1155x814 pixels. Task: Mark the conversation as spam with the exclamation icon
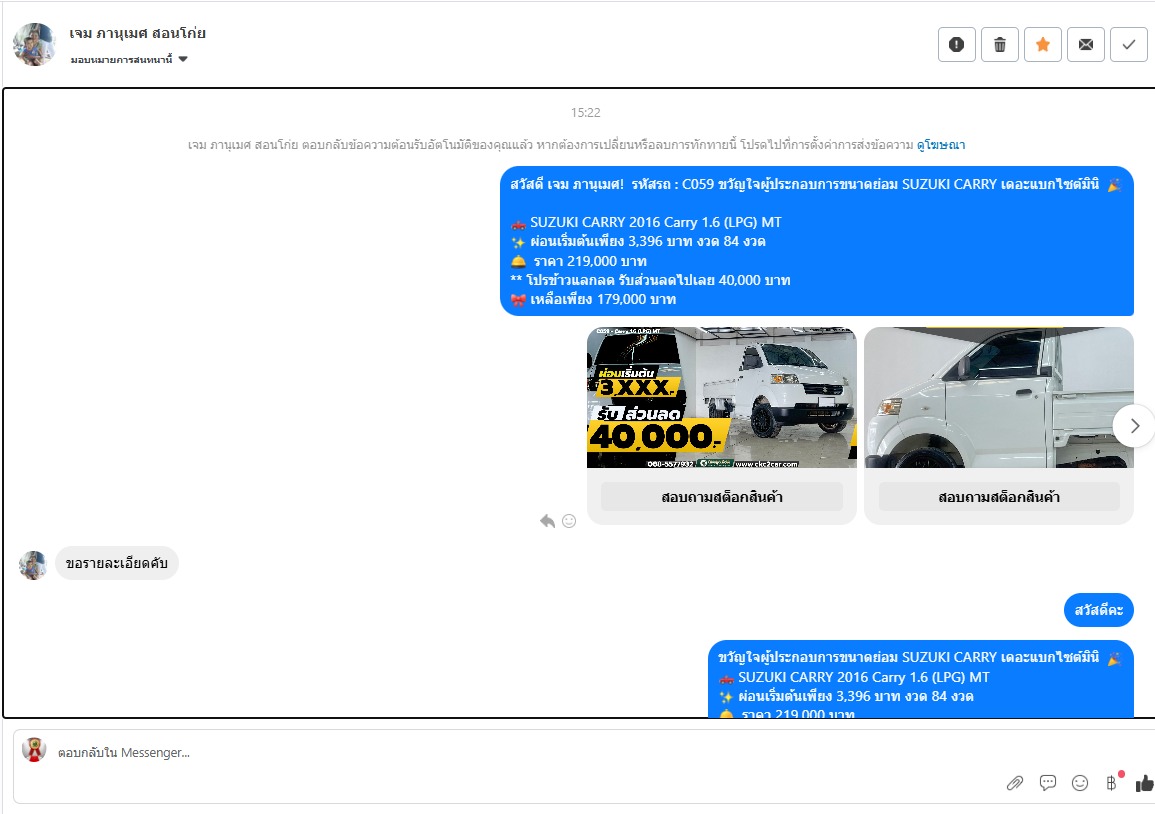pos(956,44)
